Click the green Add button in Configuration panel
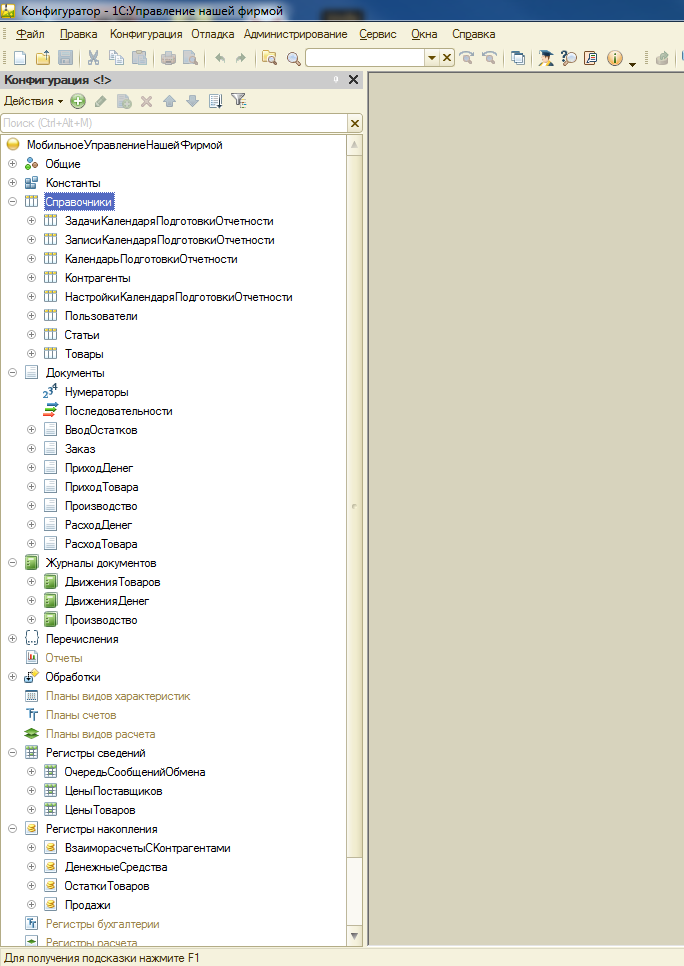 click(x=78, y=101)
